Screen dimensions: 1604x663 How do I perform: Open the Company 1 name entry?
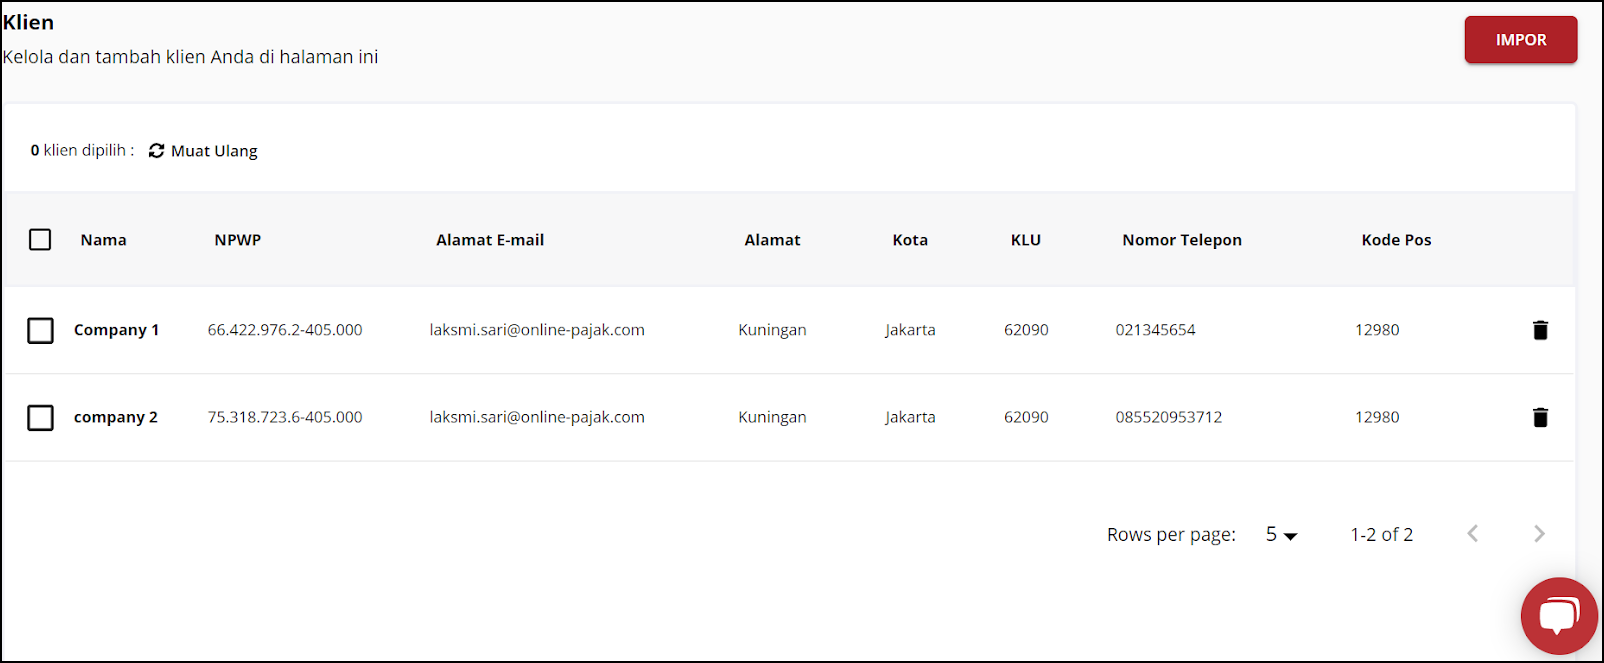(x=116, y=330)
